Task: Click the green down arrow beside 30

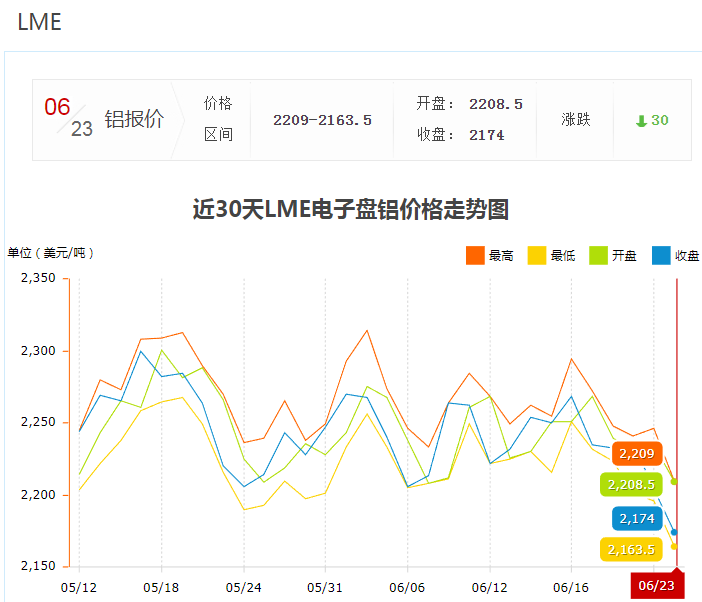Action: pos(641,121)
